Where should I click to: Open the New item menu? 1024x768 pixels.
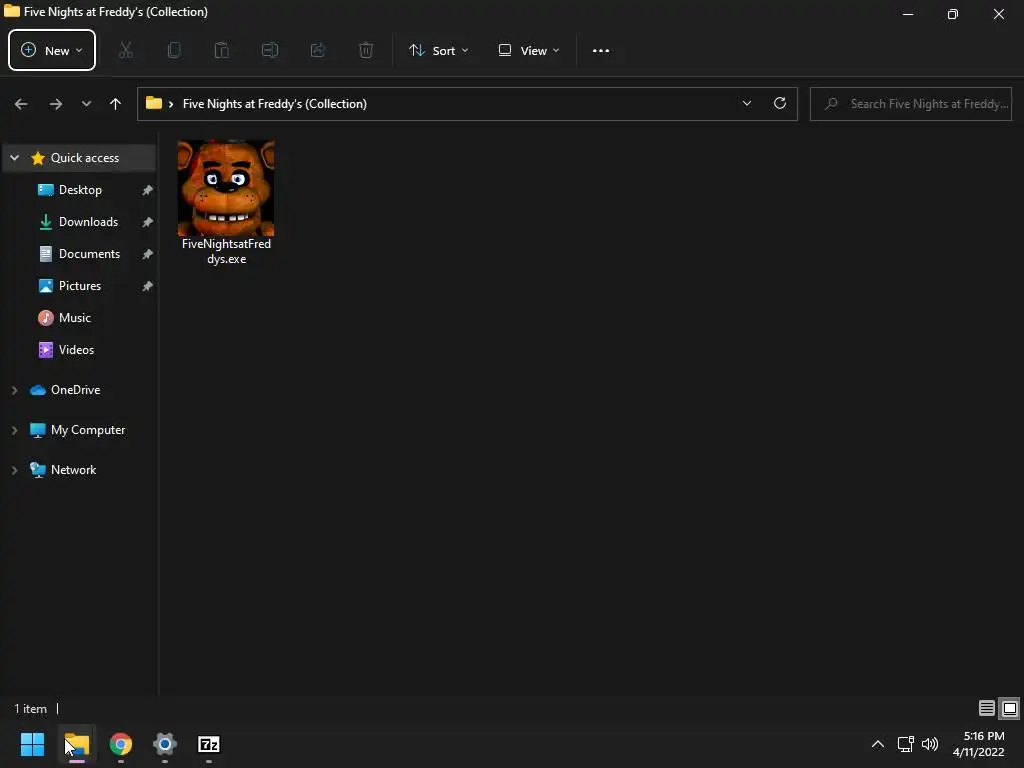tap(52, 50)
